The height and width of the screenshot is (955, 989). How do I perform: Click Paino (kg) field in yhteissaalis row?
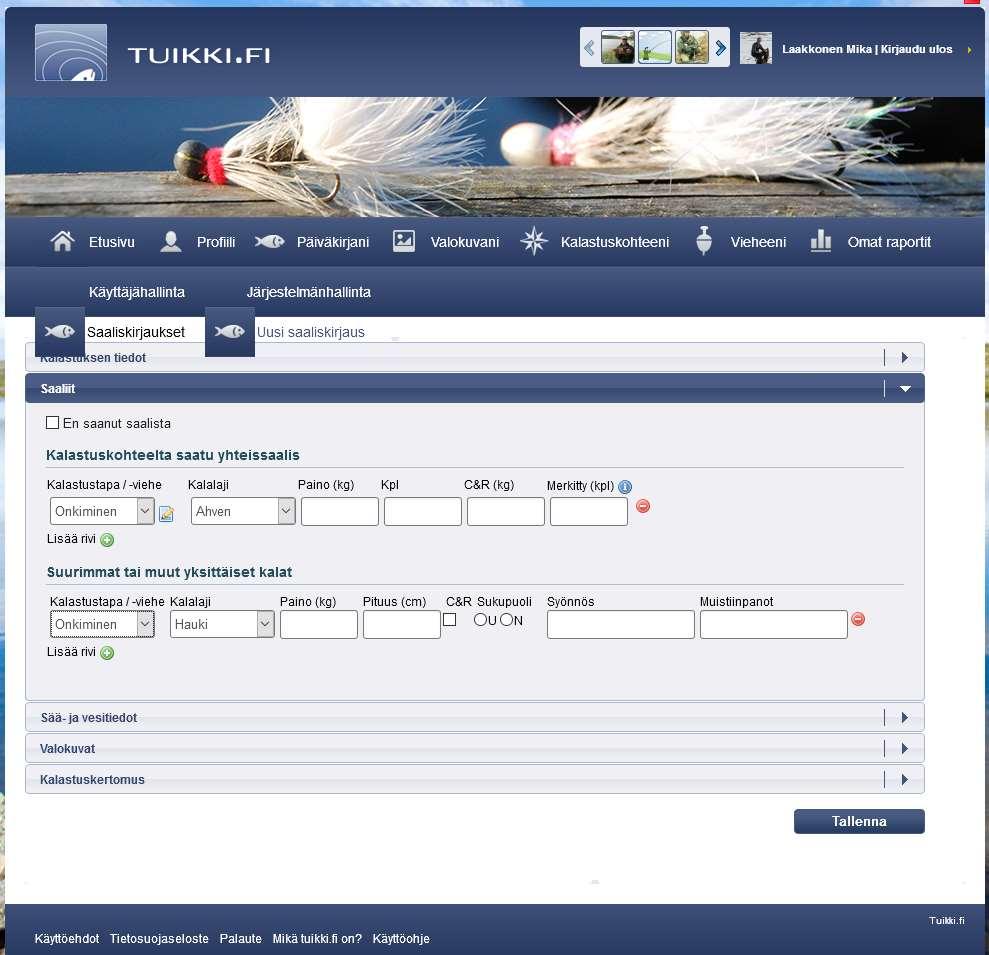[x=340, y=511]
